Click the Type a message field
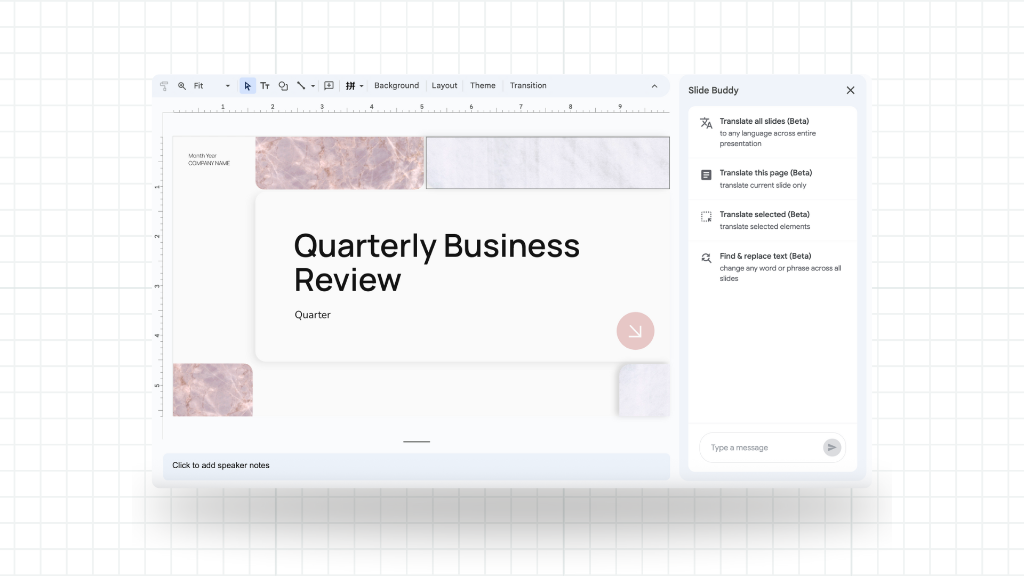Image resolution: width=1024 pixels, height=576 pixels. coord(760,448)
